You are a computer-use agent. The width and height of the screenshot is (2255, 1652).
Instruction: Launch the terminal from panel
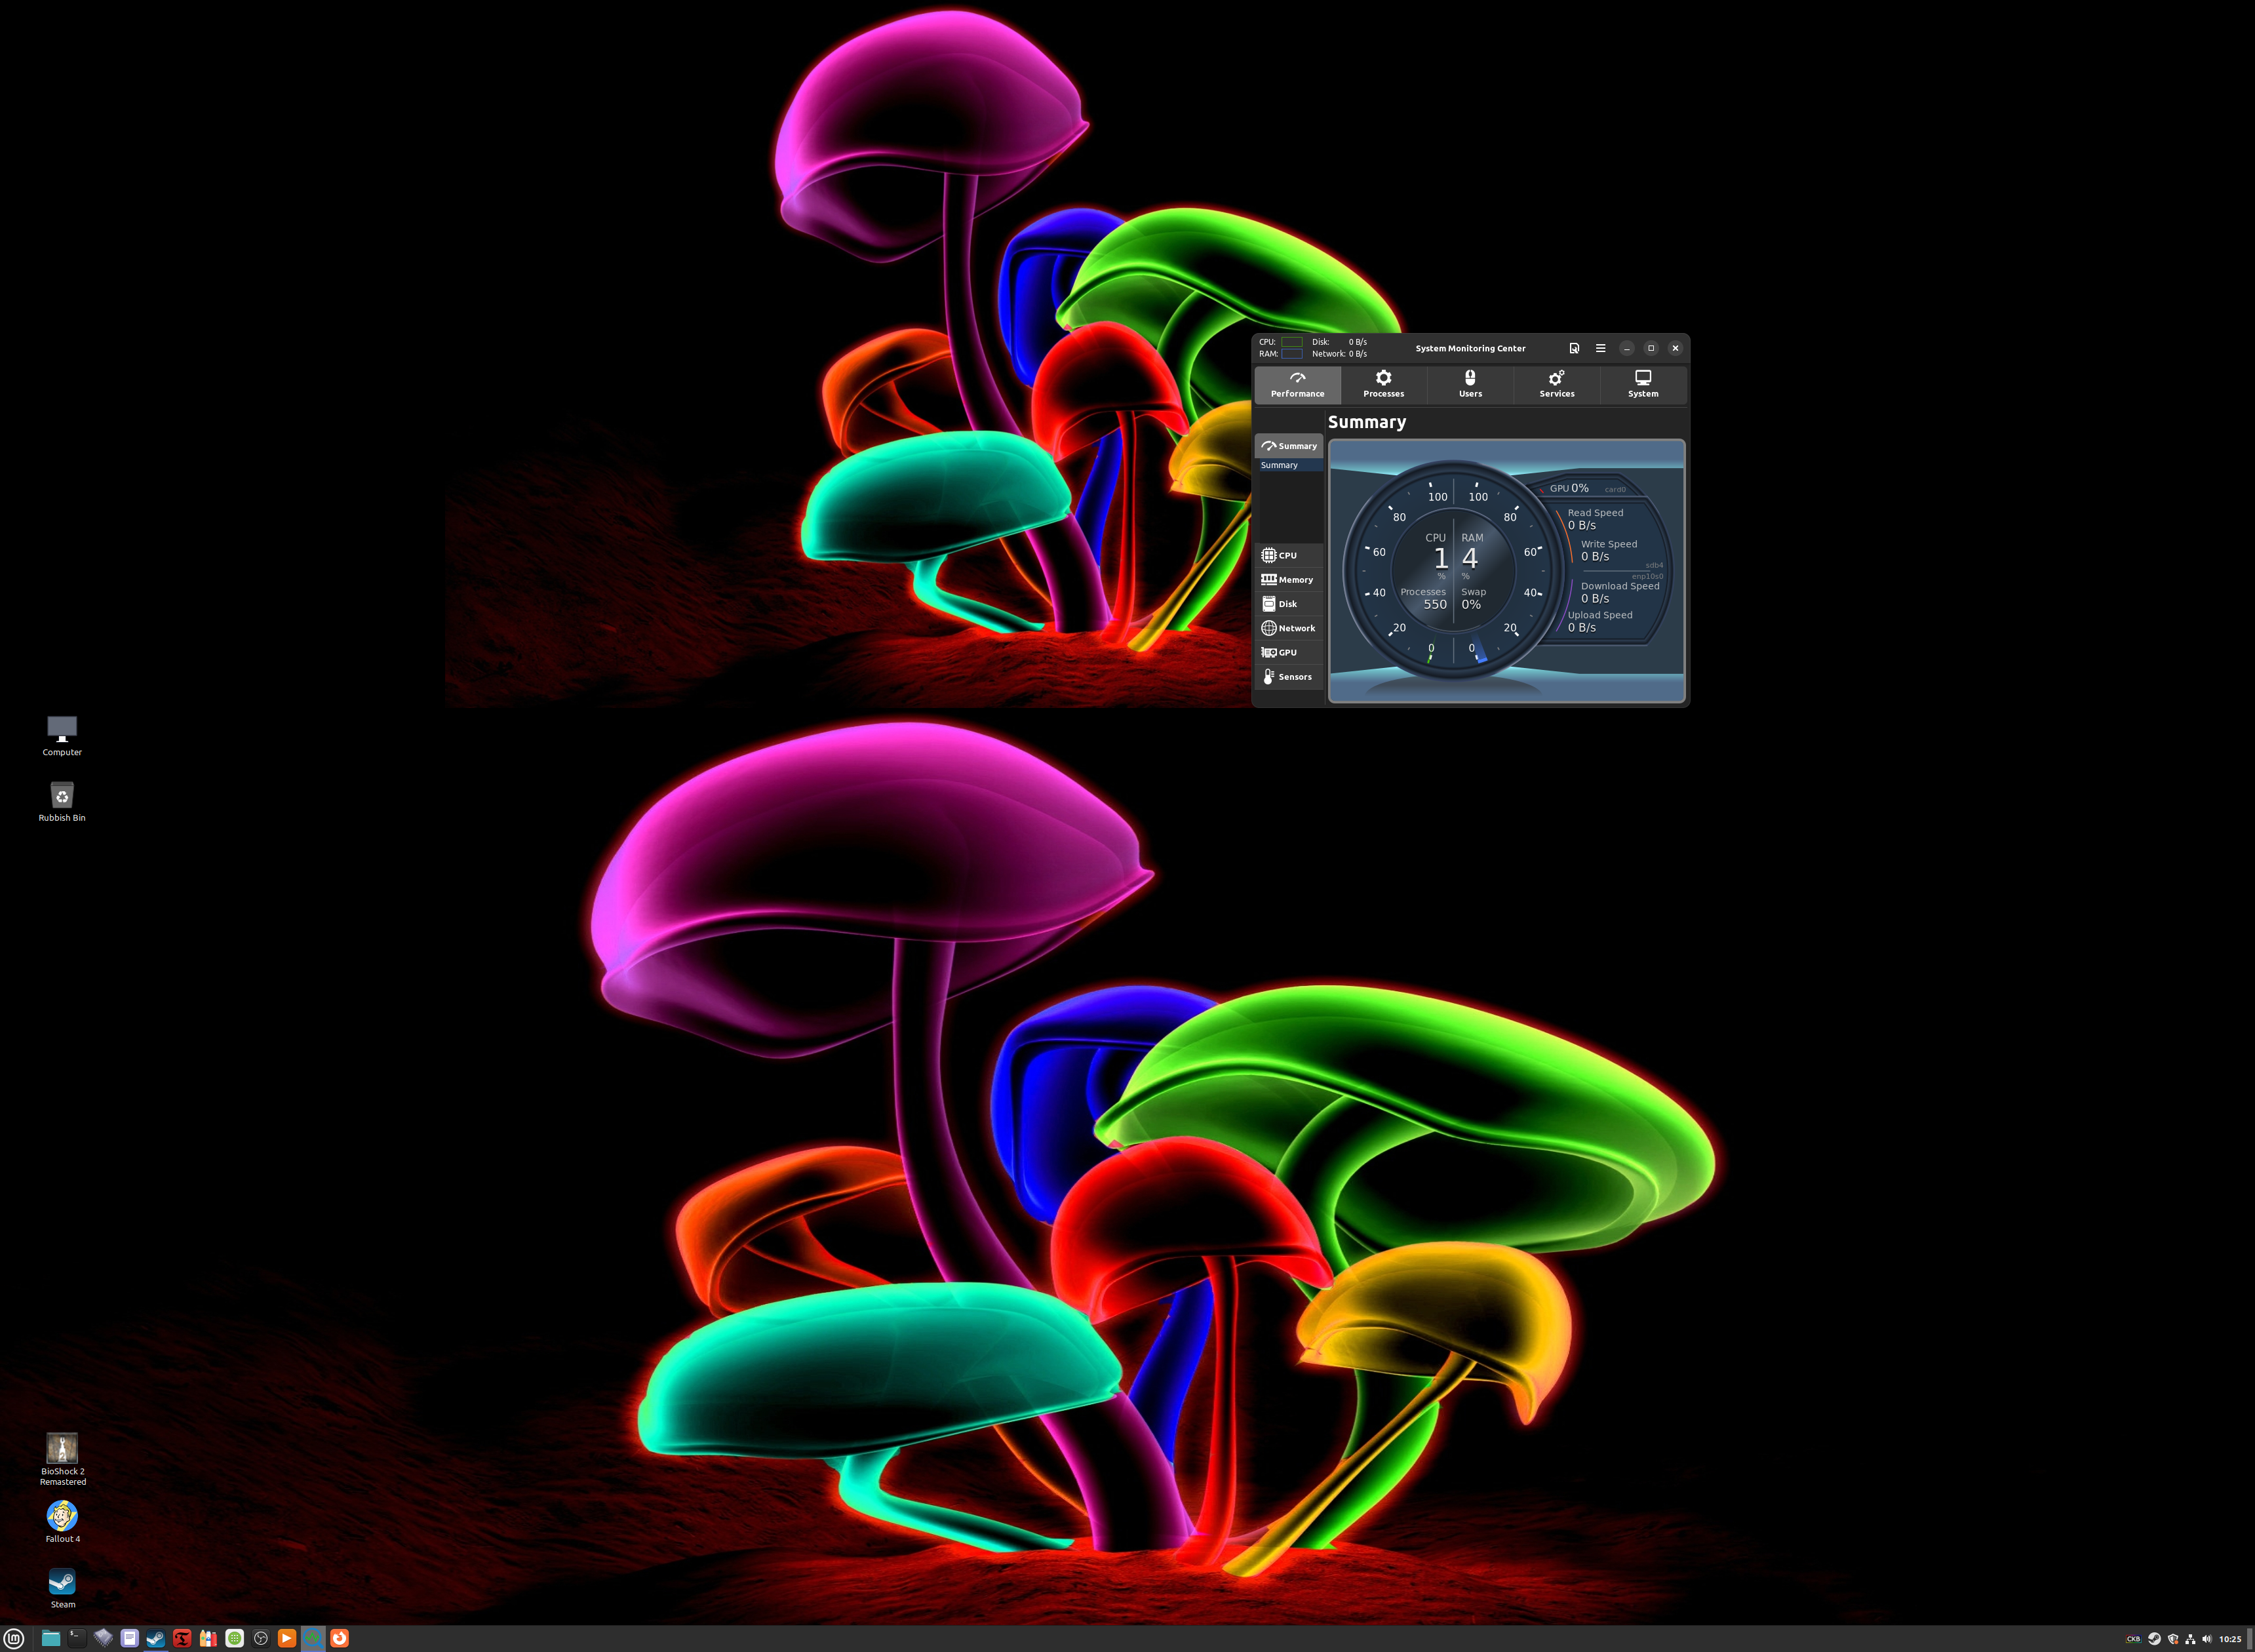tap(76, 1638)
